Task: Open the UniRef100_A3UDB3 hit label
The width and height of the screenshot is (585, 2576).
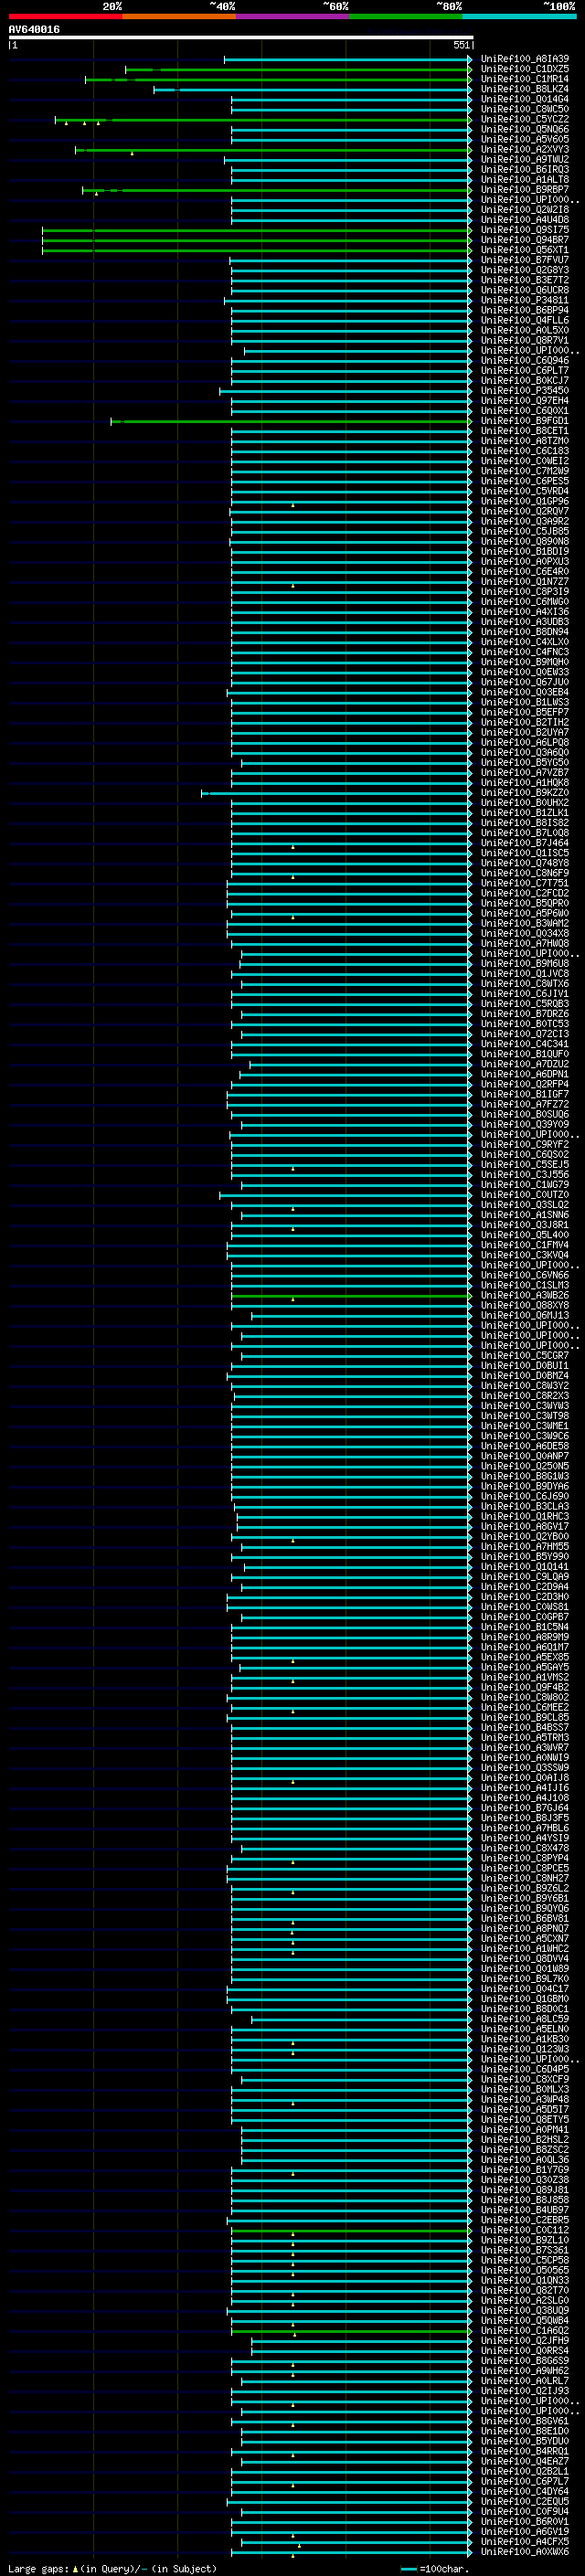Action: [x=525, y=622]
